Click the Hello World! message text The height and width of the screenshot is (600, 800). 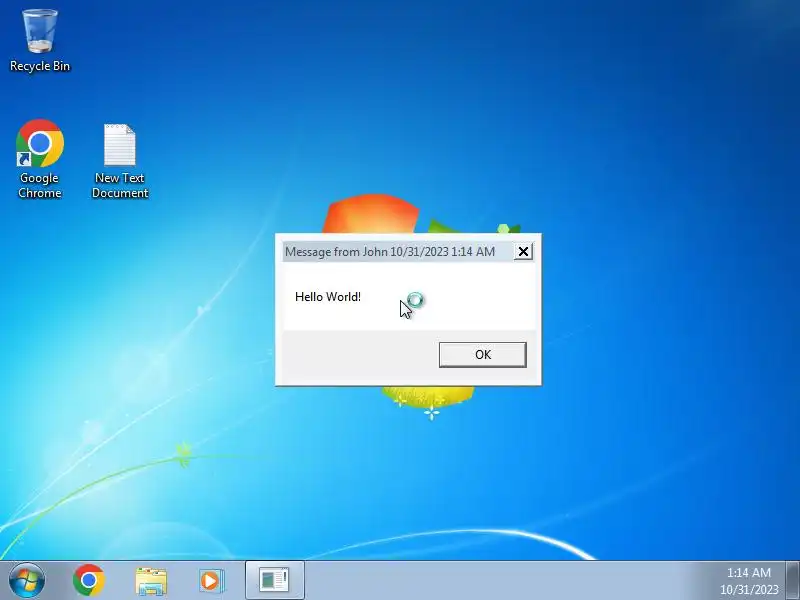click(328, 297)
